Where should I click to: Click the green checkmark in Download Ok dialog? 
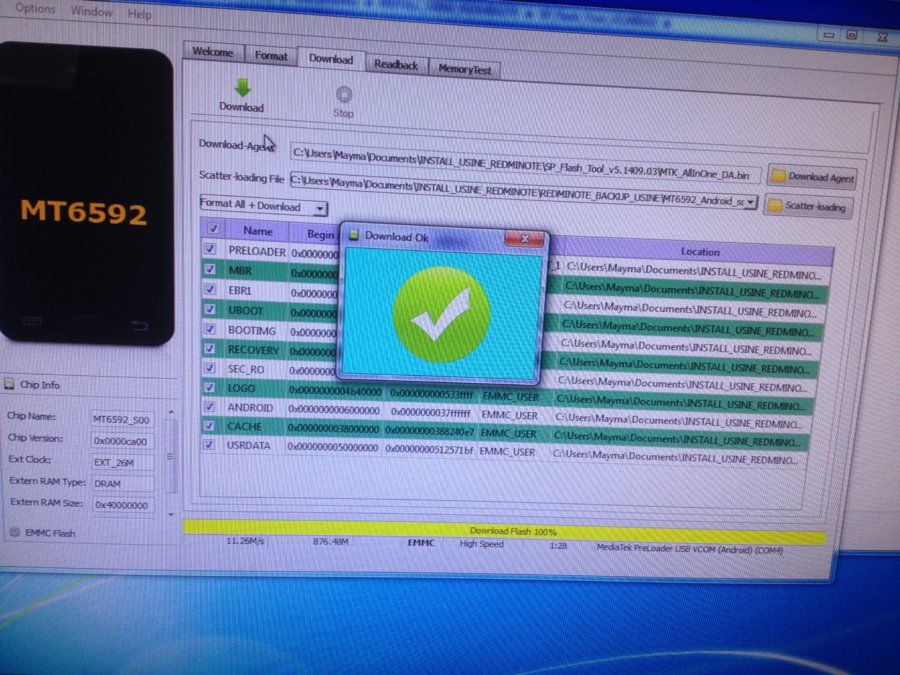pyautogui.click(x=441, y=314)
